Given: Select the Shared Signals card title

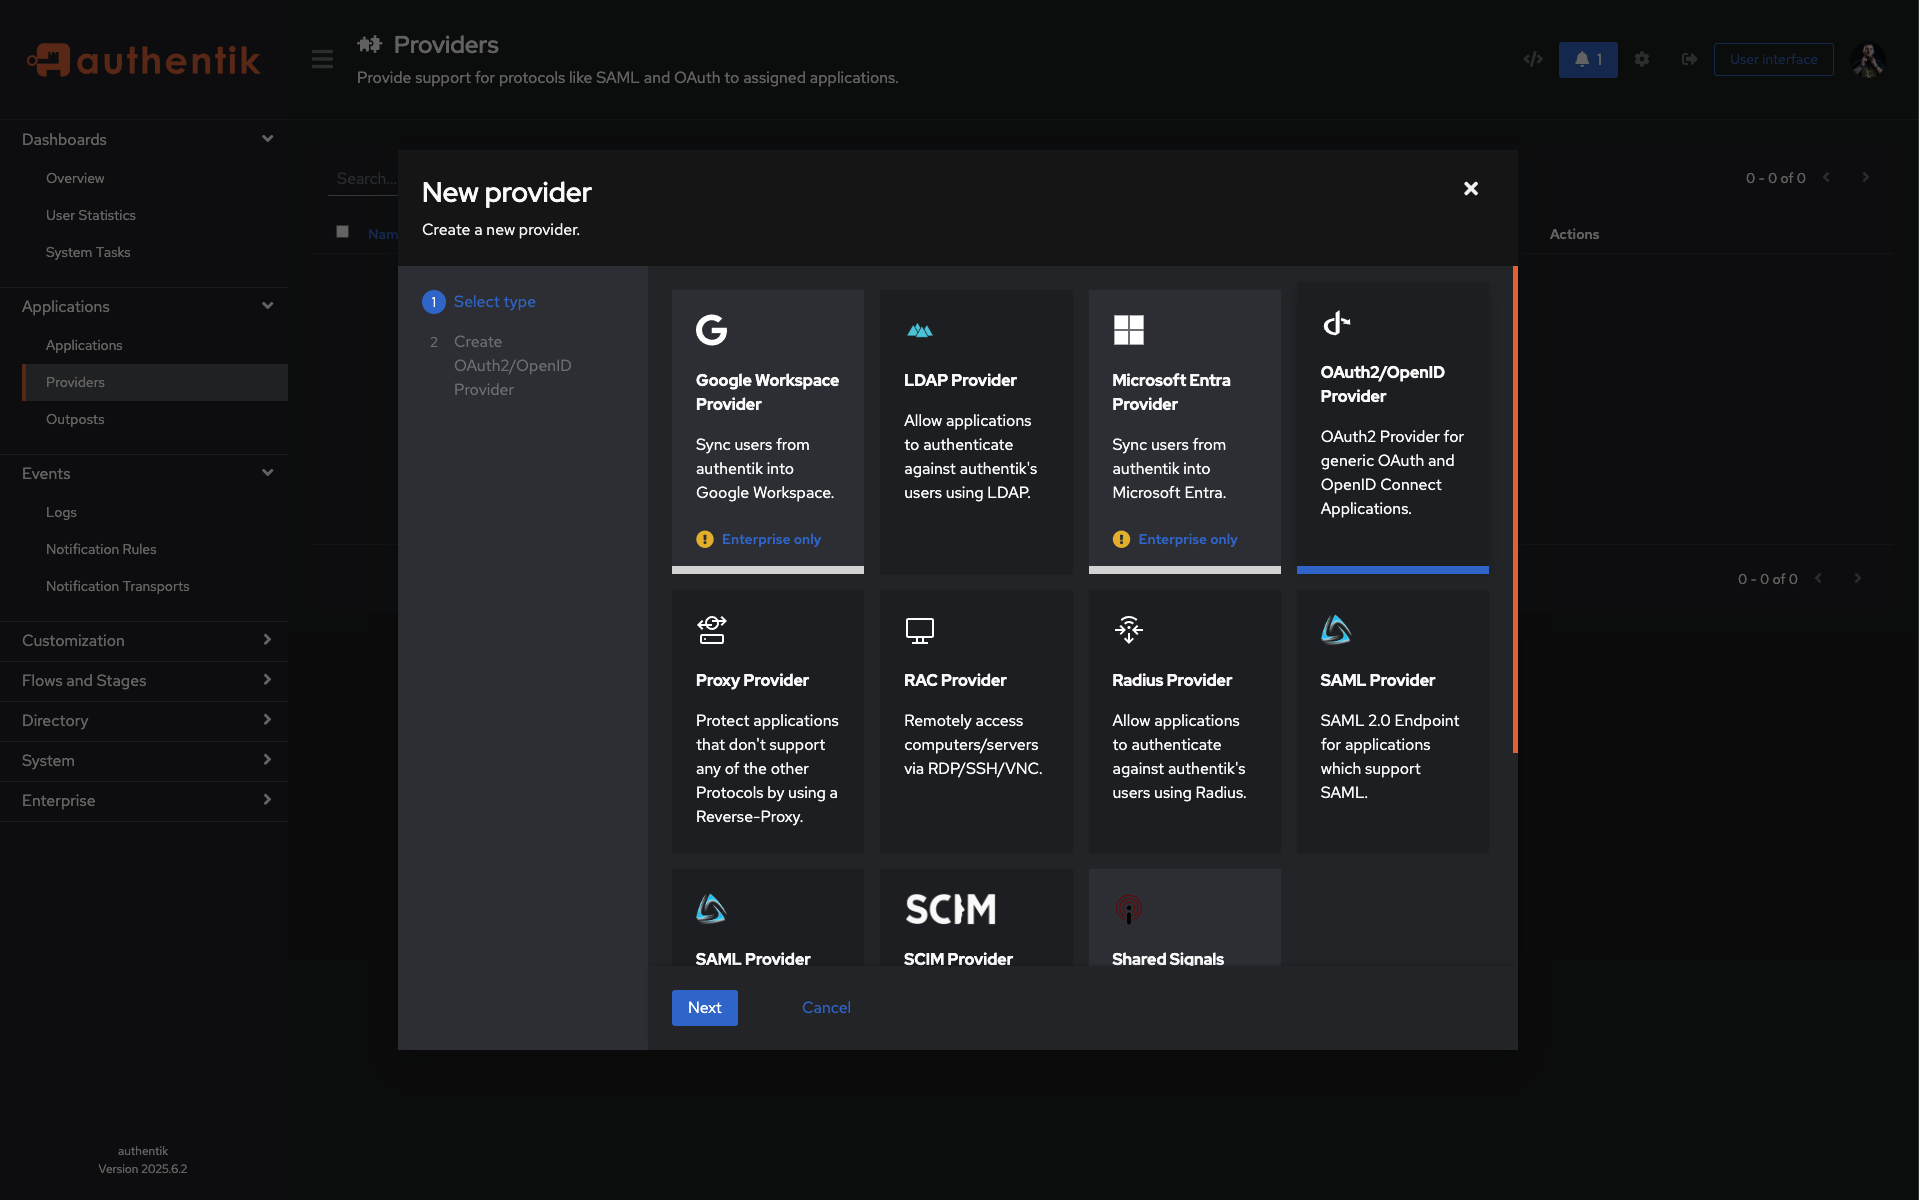Looking at the screenshot, I should [1168, 958].
